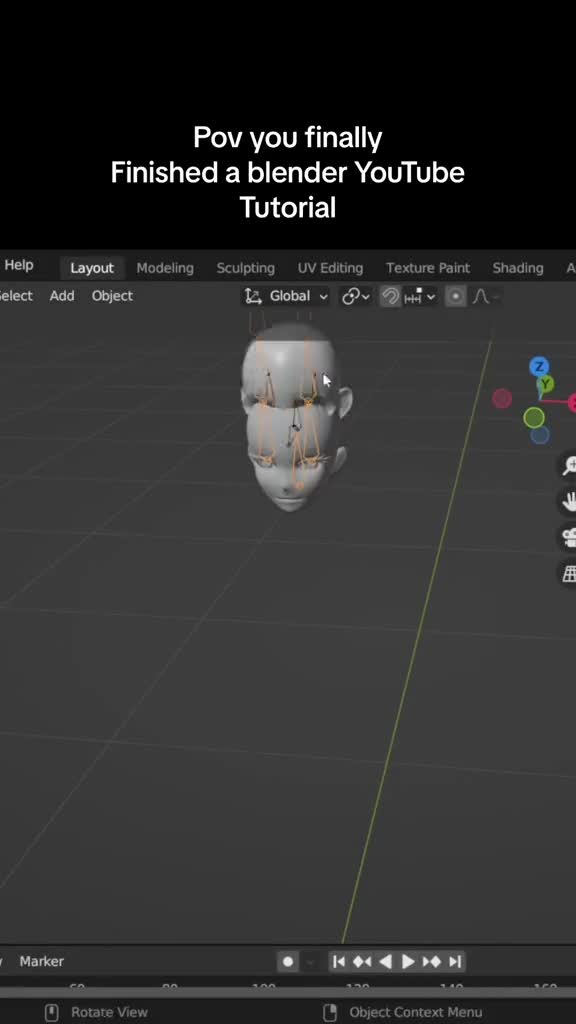Open the UV Editing workspace tab
The width and height of the screenshot is (576, 1024).
tap(330, 268)
